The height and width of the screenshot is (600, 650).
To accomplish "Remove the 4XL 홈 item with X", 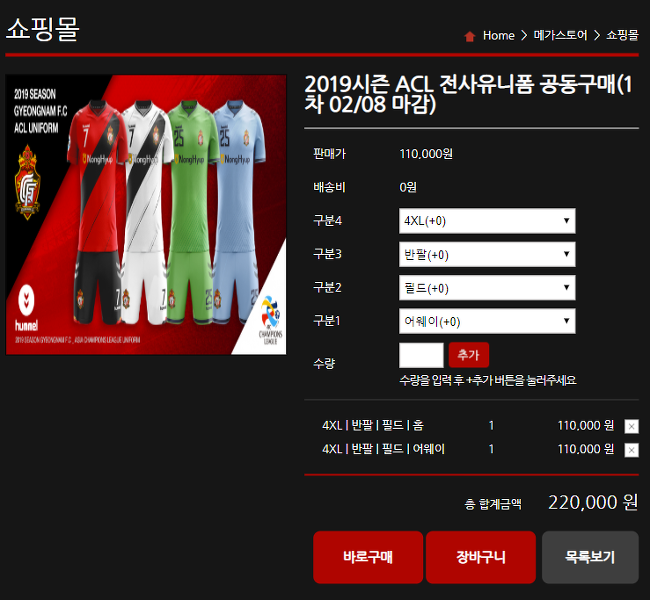I will click(x=631, y=426).
